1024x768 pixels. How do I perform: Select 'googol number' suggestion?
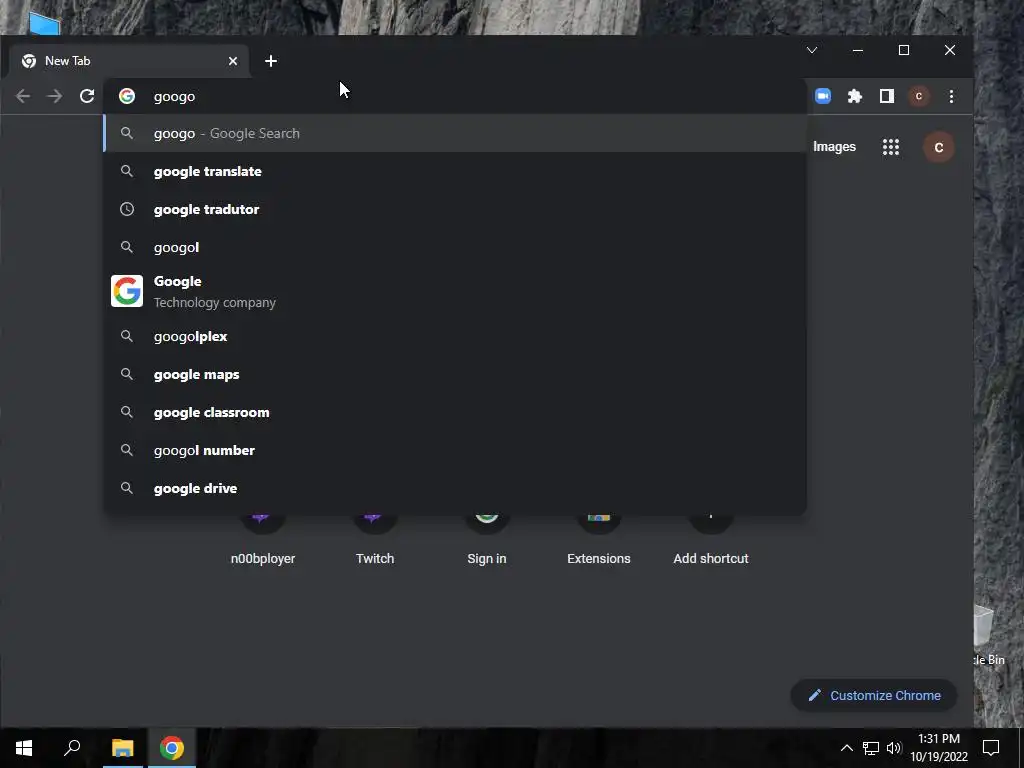click(x=455, y=450)
